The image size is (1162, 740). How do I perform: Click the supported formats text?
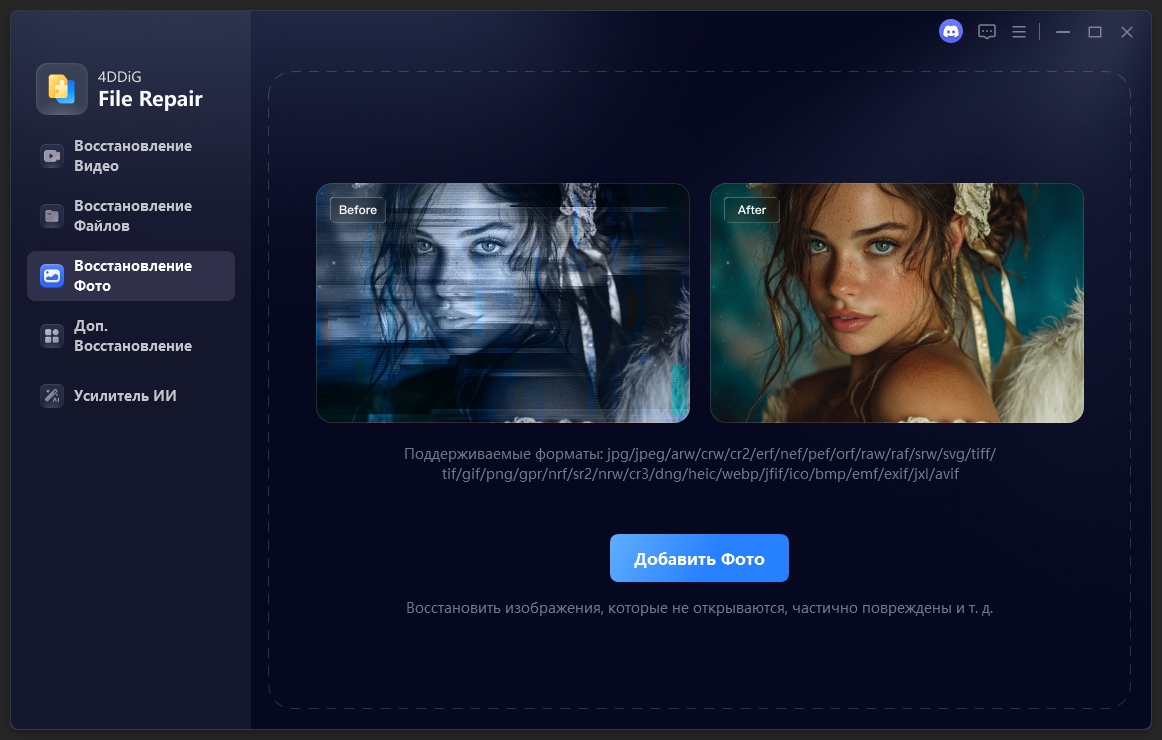(x=700, y=464)
